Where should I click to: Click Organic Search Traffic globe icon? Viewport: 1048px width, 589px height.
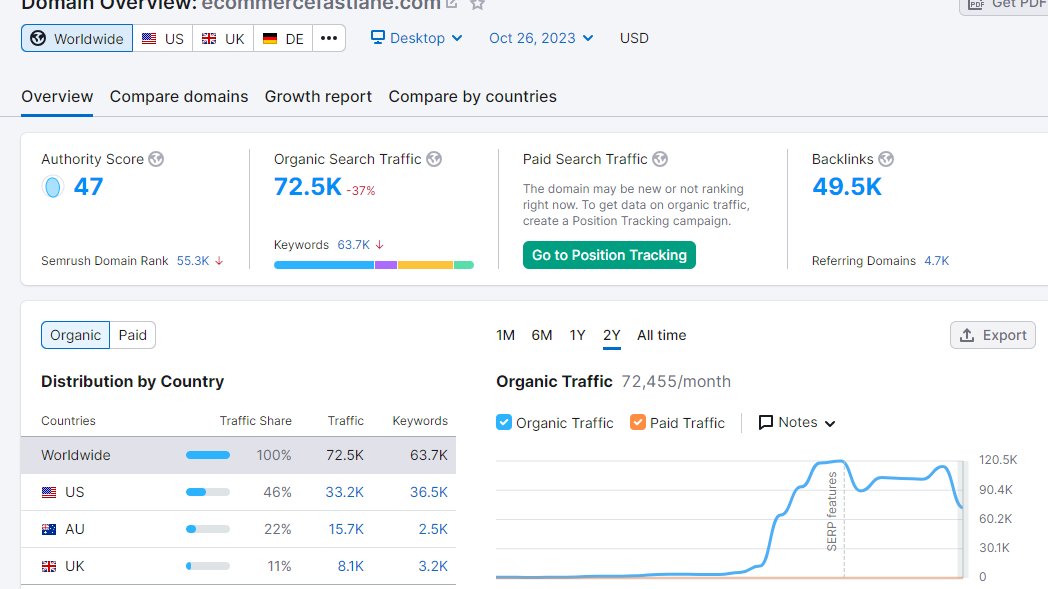[434, 159]
